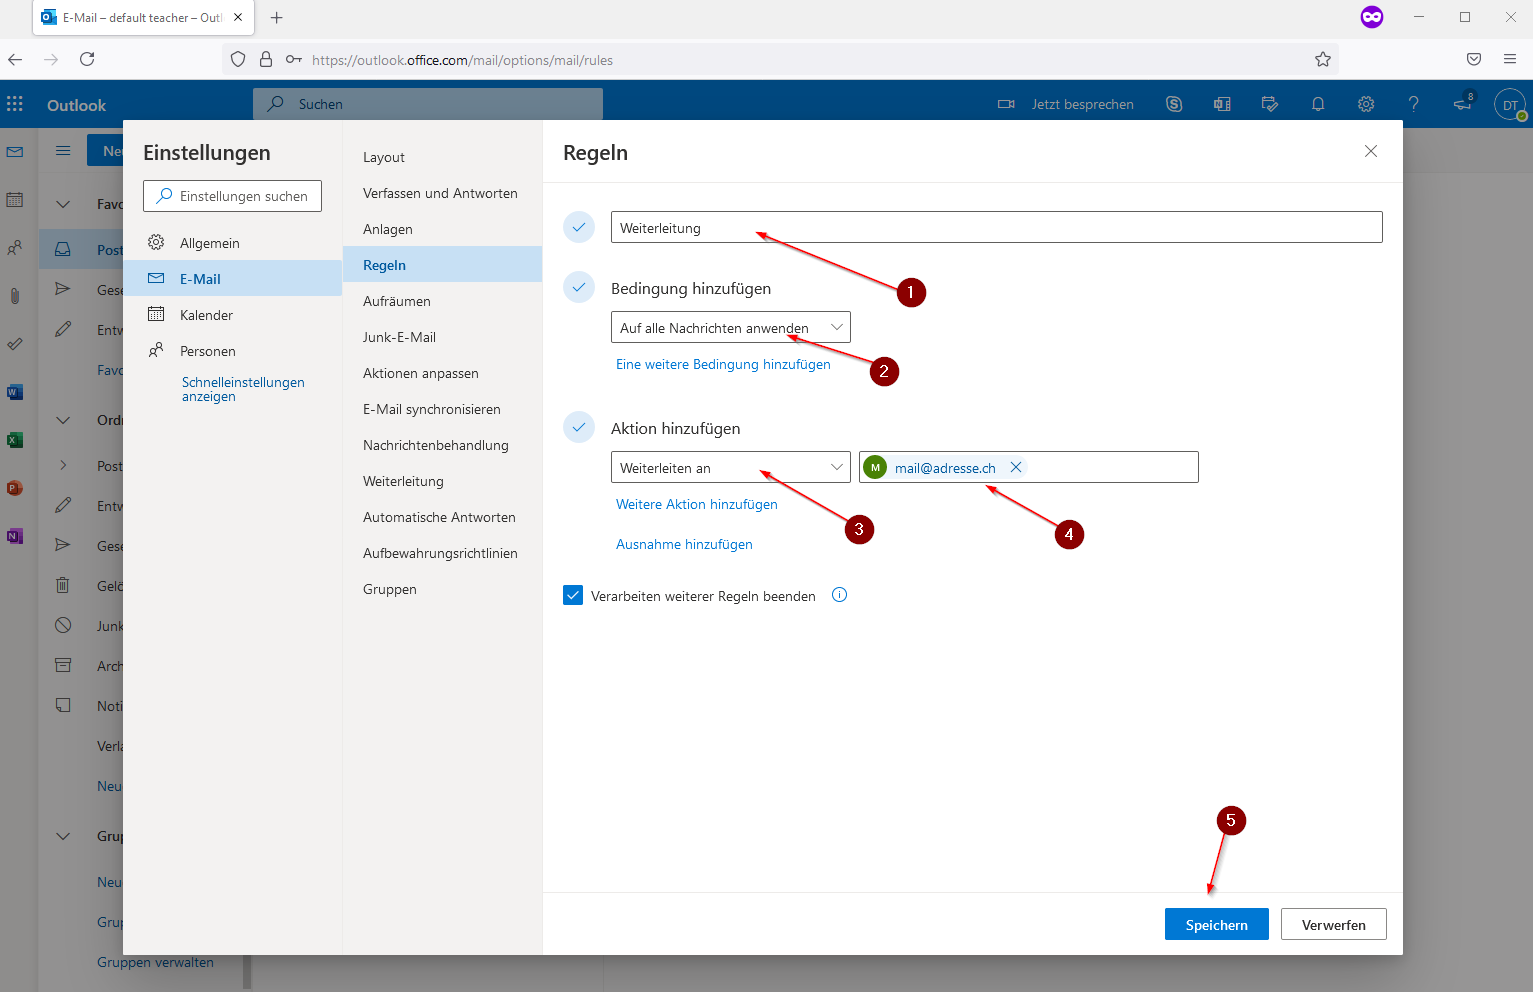Open the Kalender settings category

pyautogui.click(x=206, y=315)
